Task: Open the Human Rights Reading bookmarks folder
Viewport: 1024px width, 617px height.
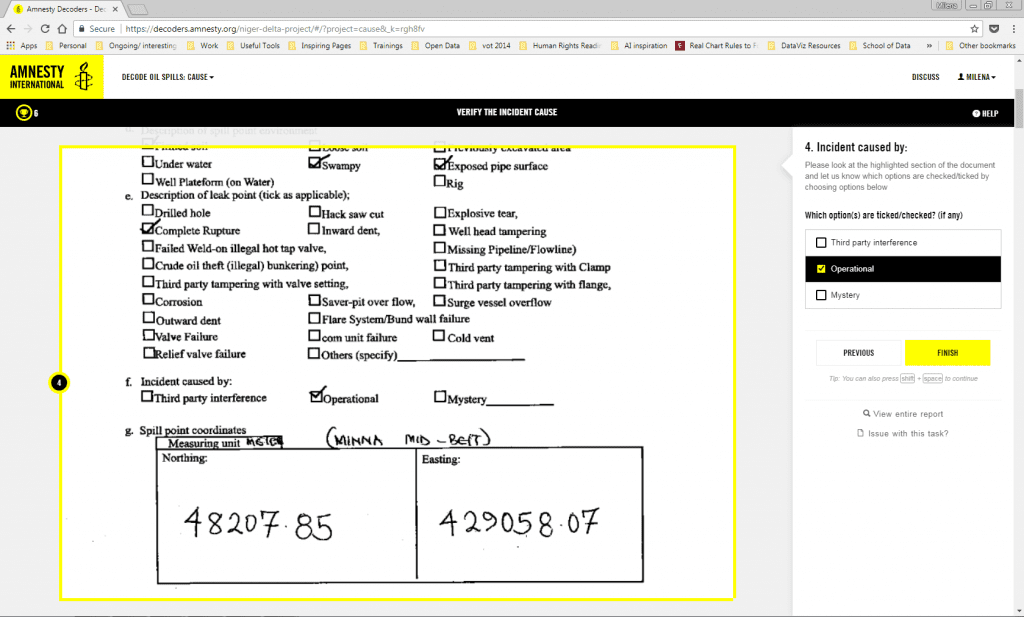Action: 560,46
